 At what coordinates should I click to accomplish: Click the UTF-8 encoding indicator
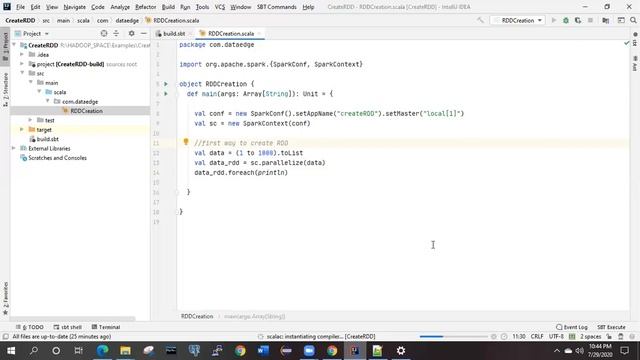[556, 337]
